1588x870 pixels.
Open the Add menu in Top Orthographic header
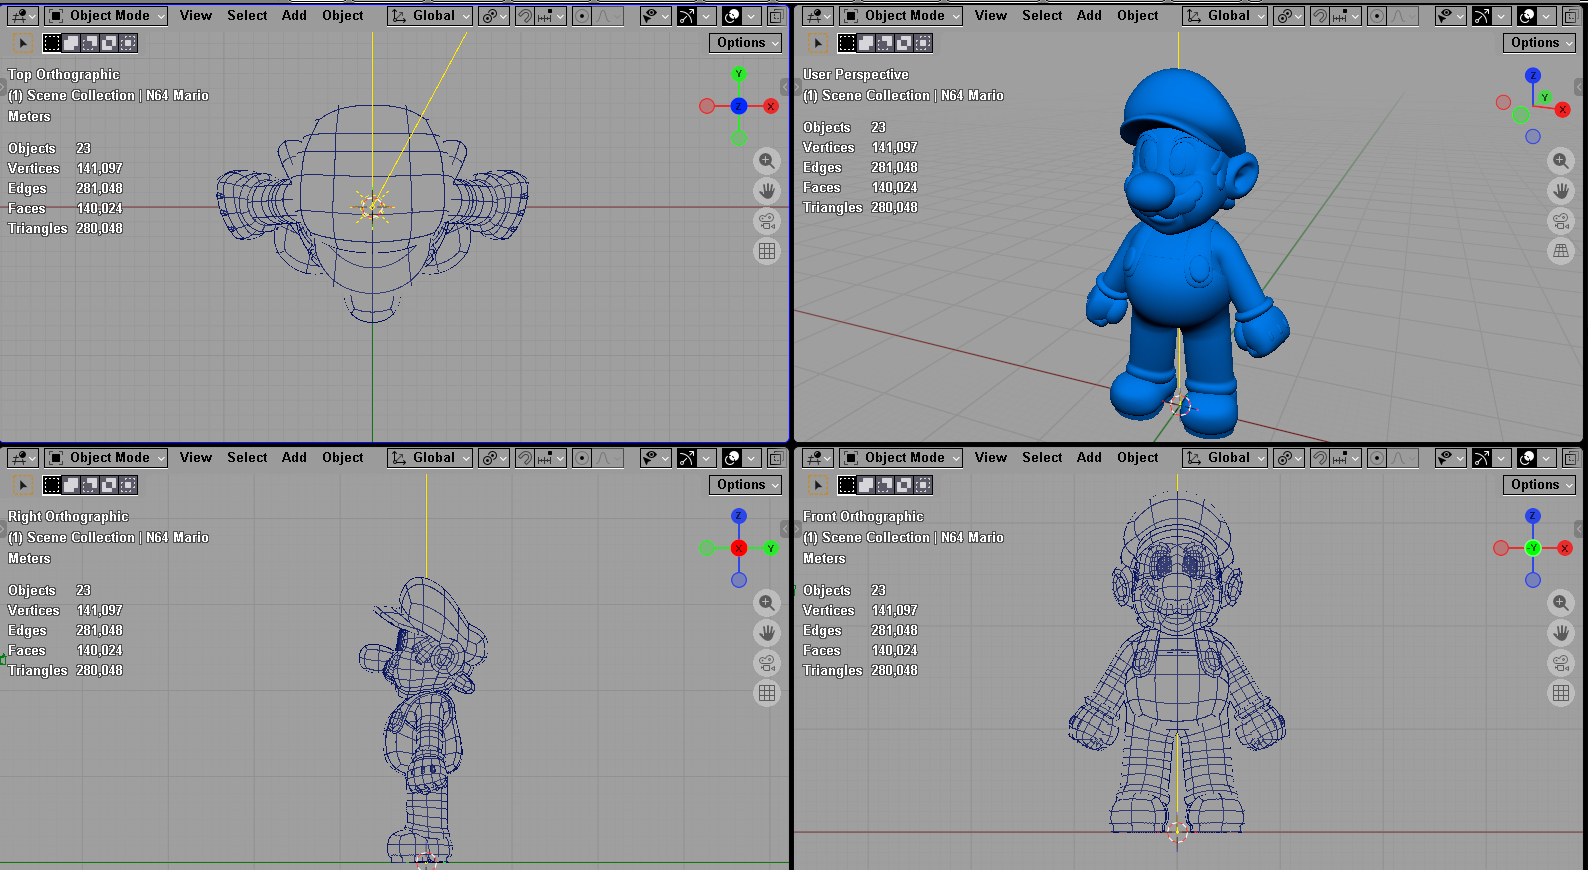coord(294,16)
